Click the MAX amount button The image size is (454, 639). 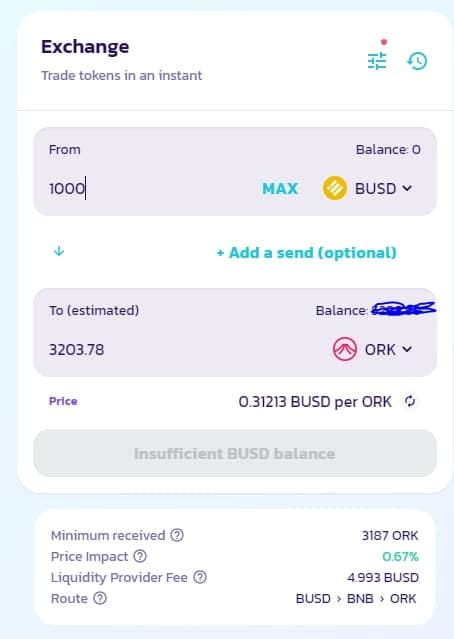tap(280, 189)
